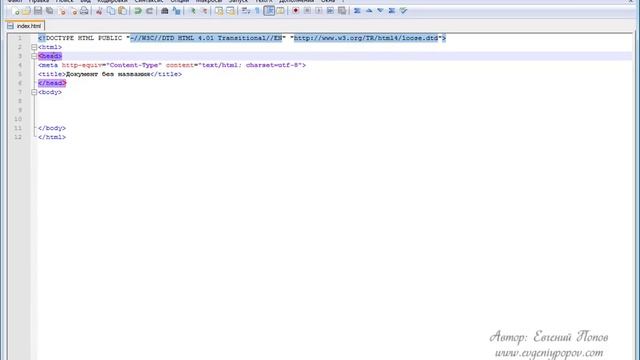The image size is (640, 360).
Task: Click the meta http-equiv line
Action: click(x=171, y=65)
